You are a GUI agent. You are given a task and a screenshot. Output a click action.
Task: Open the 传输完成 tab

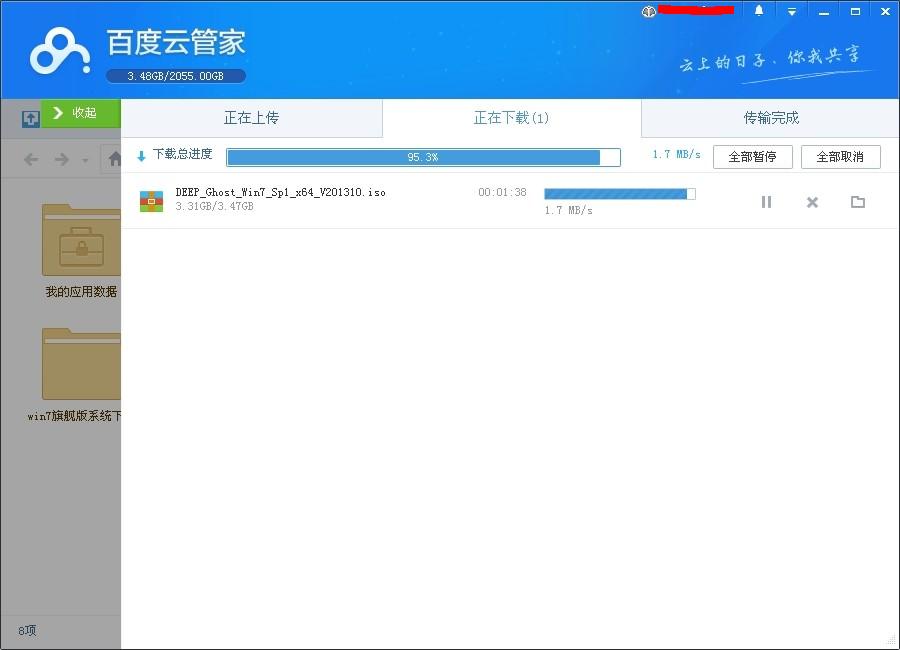click(x=770, y=118)
